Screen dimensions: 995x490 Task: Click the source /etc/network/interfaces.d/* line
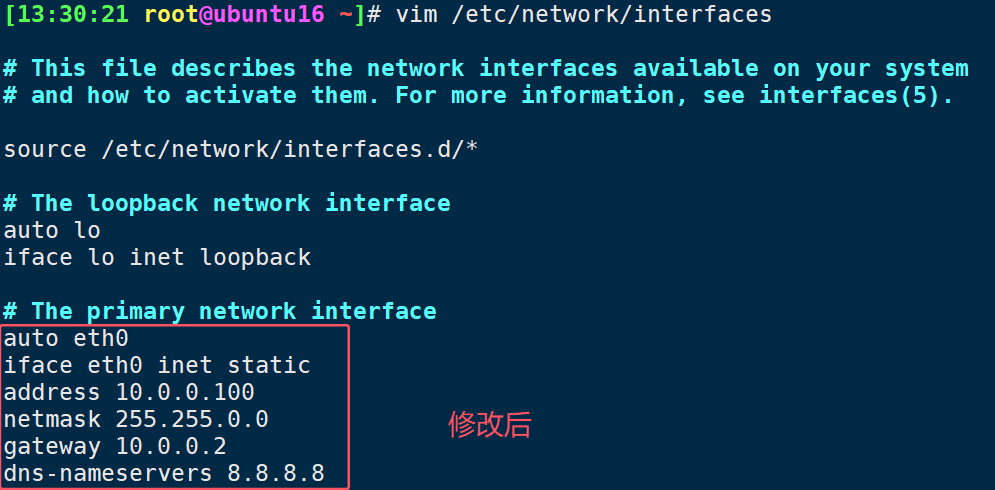coord(241,150)
